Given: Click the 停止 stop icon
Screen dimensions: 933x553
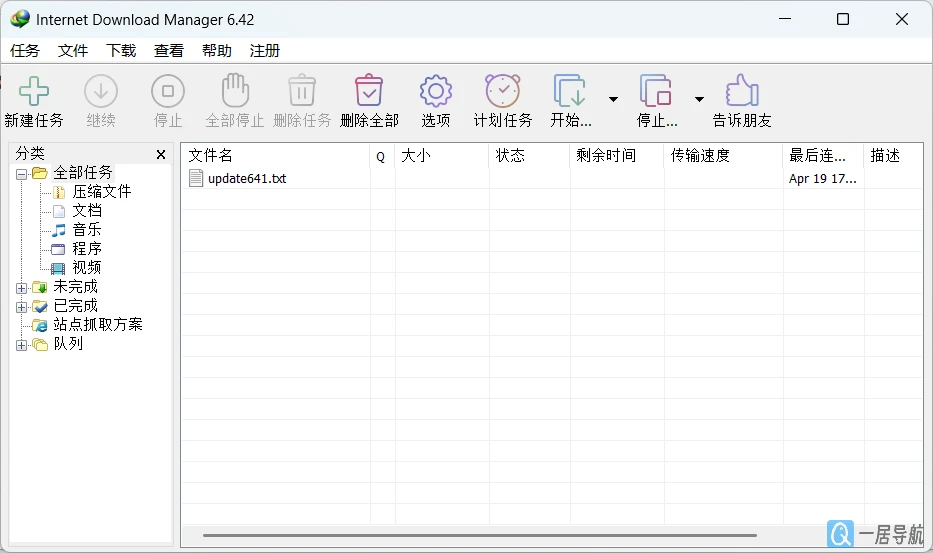Looking at the screenshot, I should [x=168, y=91].
